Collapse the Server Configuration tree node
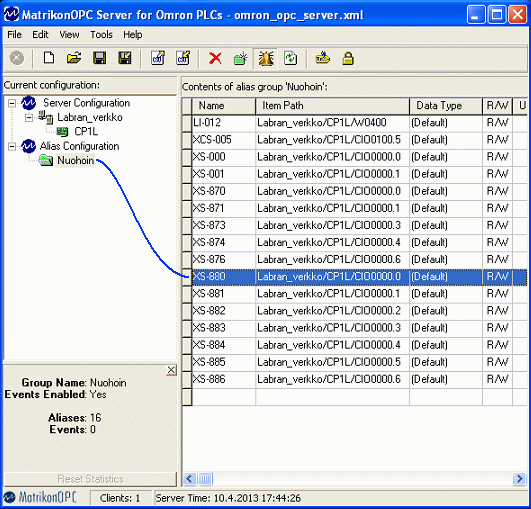The height and width of the screenshot is (509, 531). click(x=12, y=103)
